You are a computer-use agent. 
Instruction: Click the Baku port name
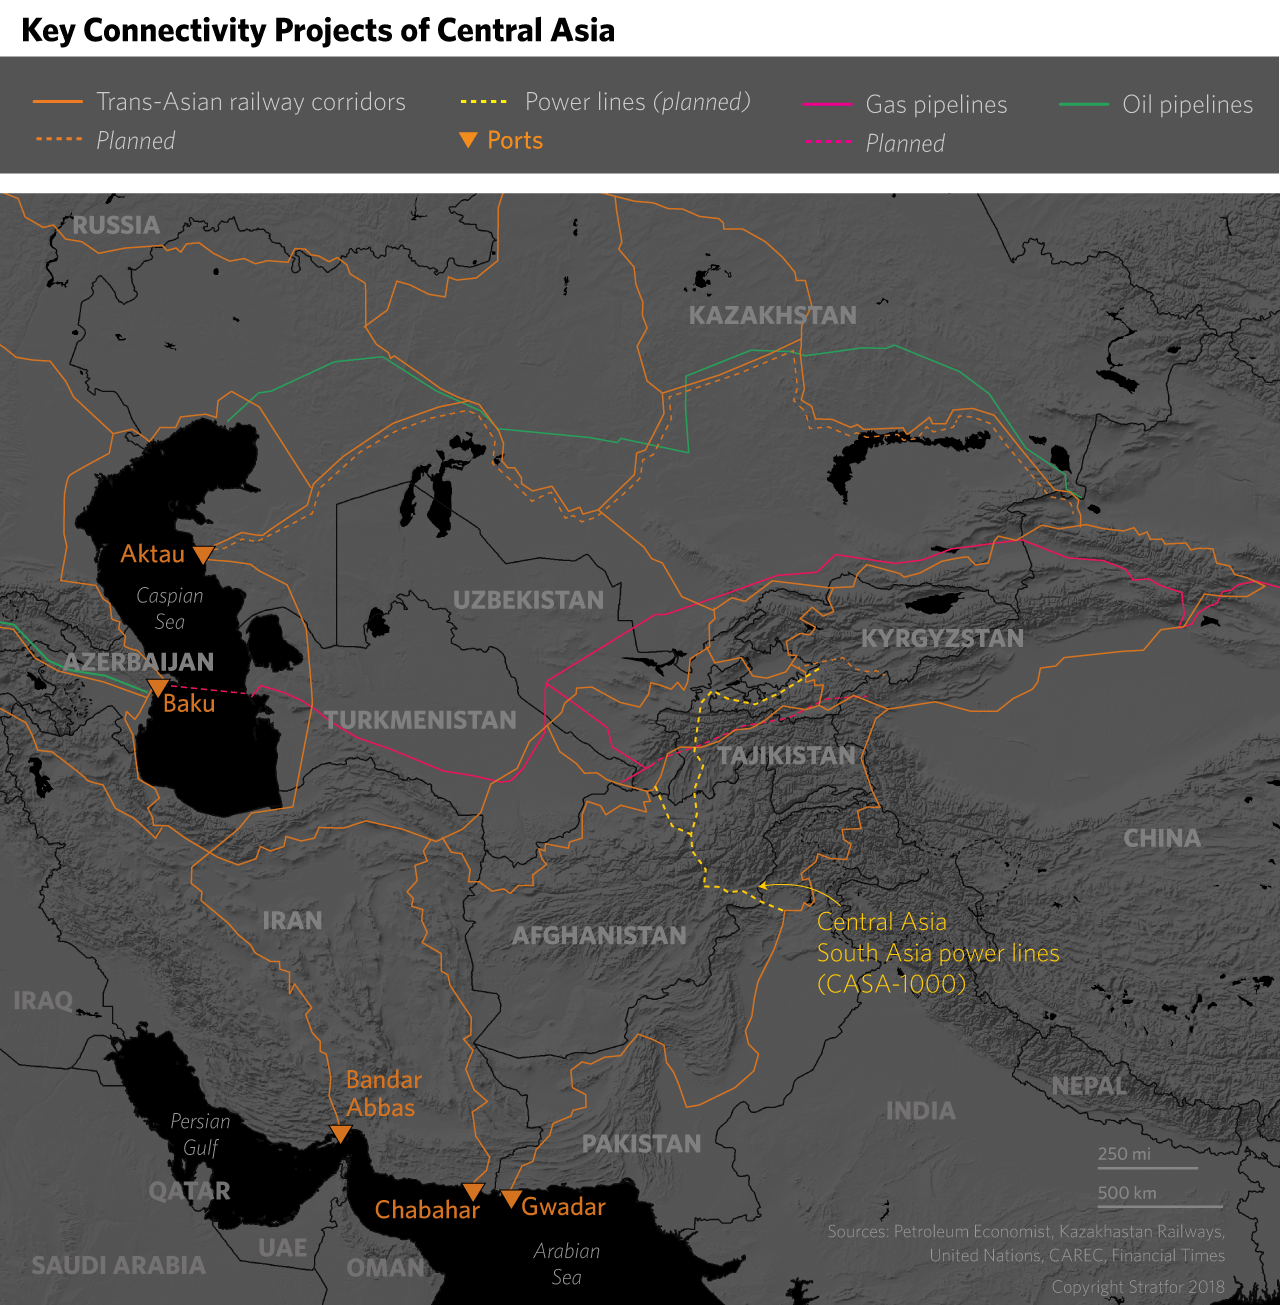(x=189, y=704)
